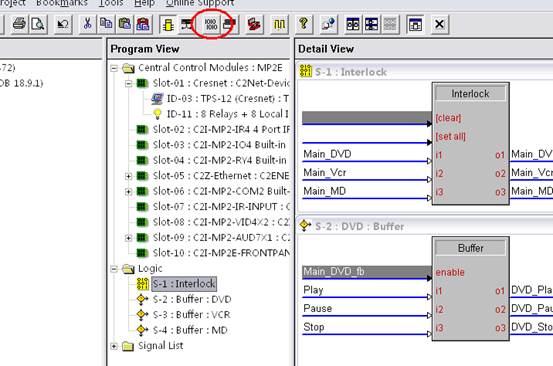Click the Cut scissors icon

[x=87, y=24]
